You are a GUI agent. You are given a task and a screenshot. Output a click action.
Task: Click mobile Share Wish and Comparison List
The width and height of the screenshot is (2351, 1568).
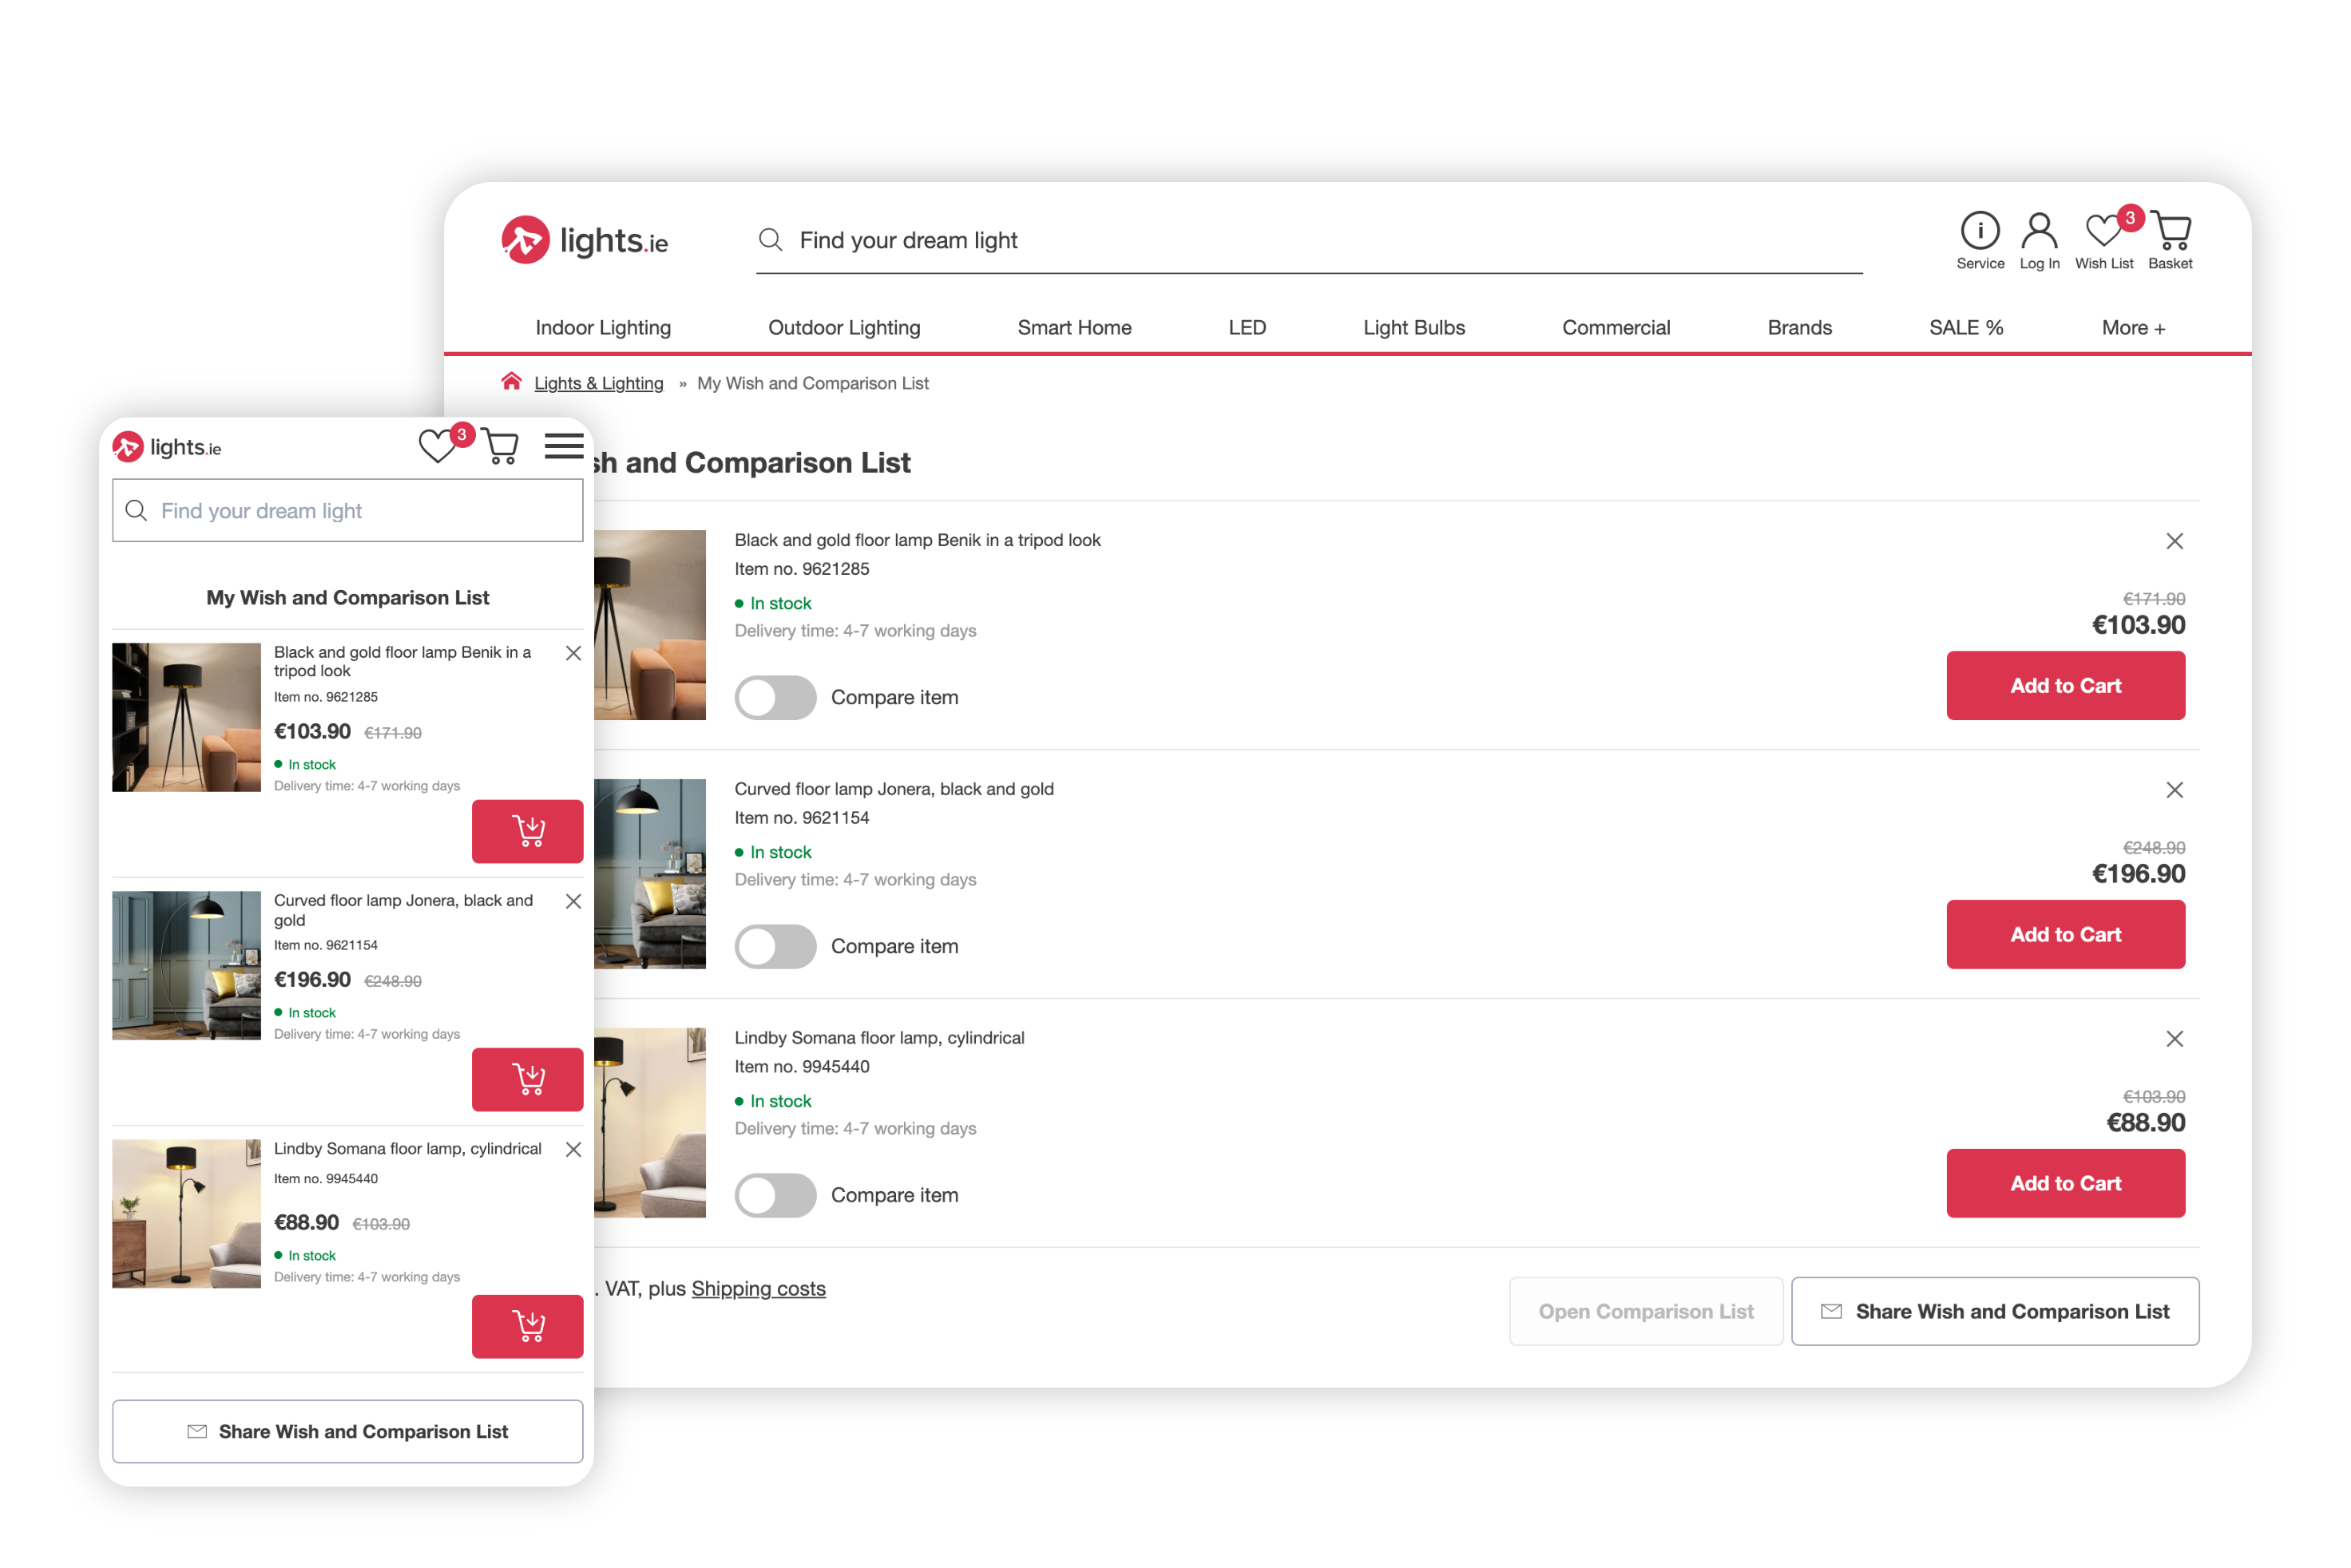pyautogui.click(x=347, y=1431)
